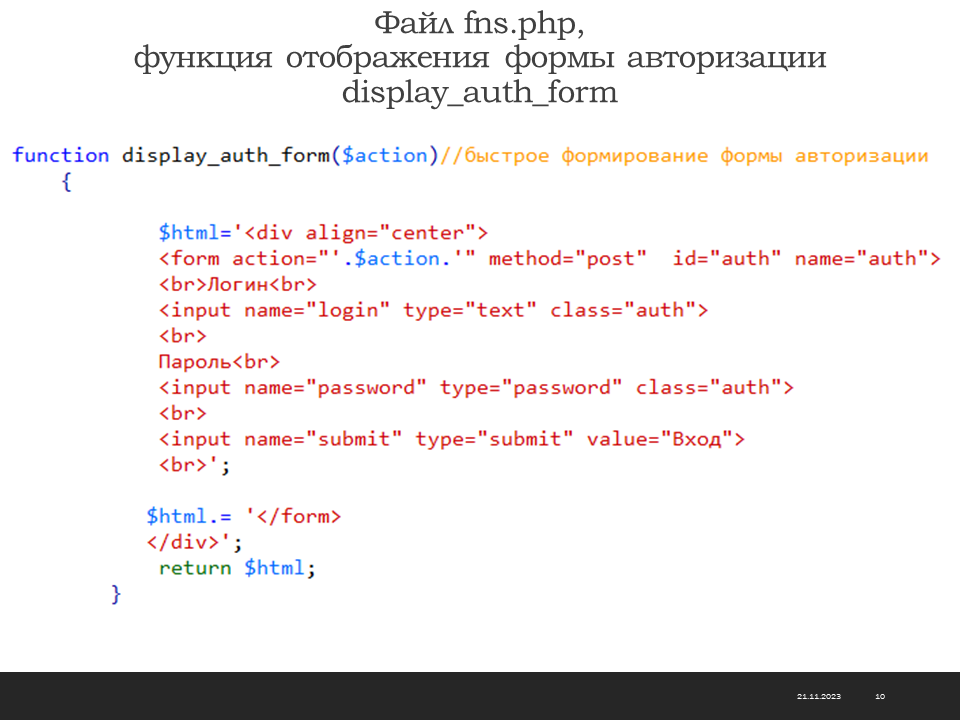Click the '$html.=' concatenation line
The image size is (960, 720).
pyautogui.click(x=243, y=516)
